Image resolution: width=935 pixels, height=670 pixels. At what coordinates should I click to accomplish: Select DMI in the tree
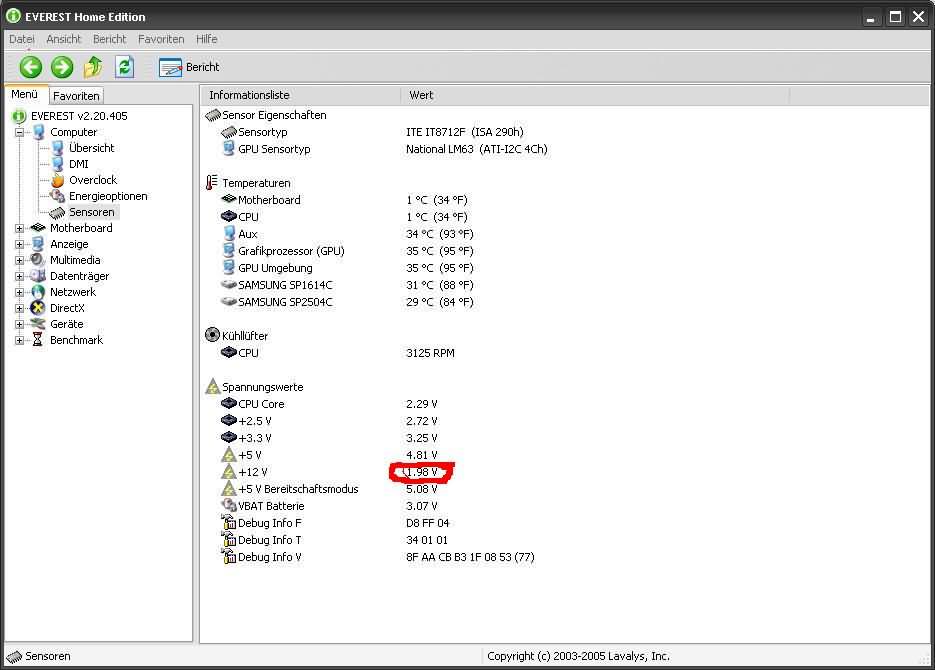click(x=78, y=164)
